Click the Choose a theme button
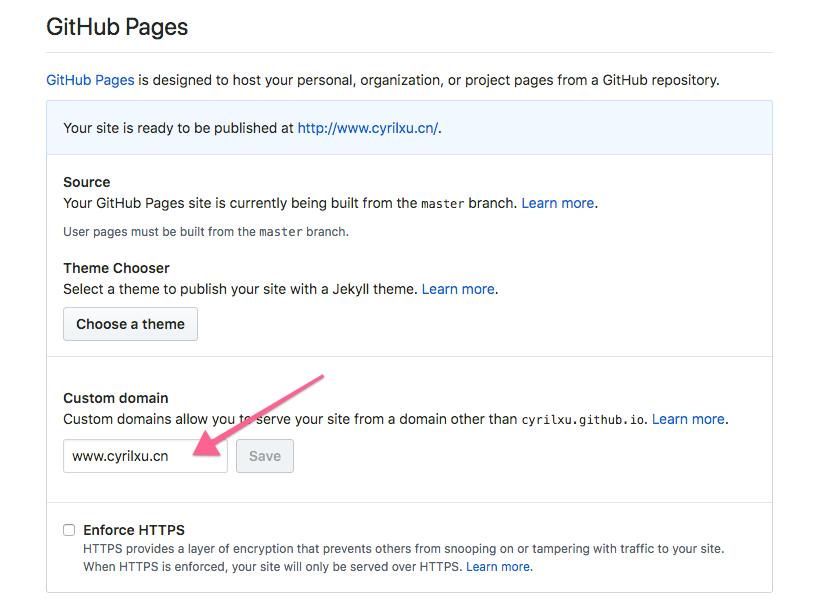The width and height of the screenshot is (817, 611). [130, 324]
